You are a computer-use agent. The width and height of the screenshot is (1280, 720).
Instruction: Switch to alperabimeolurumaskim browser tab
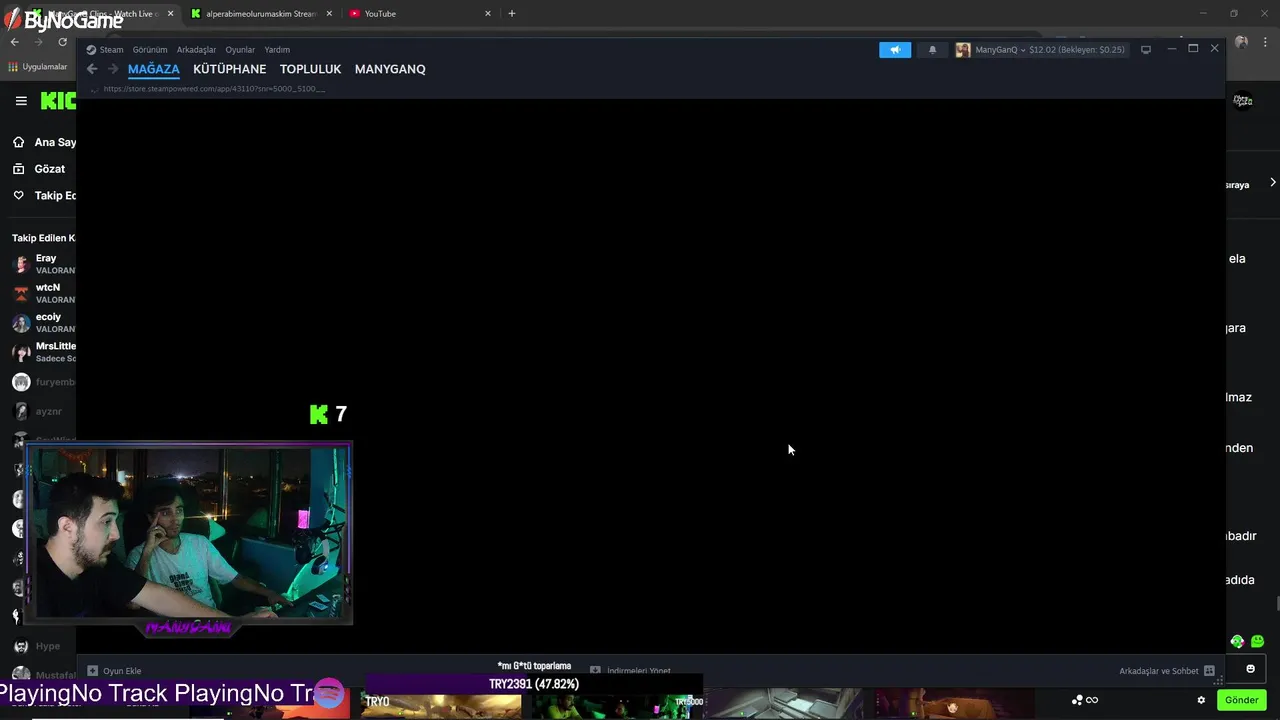coord(261,14)
